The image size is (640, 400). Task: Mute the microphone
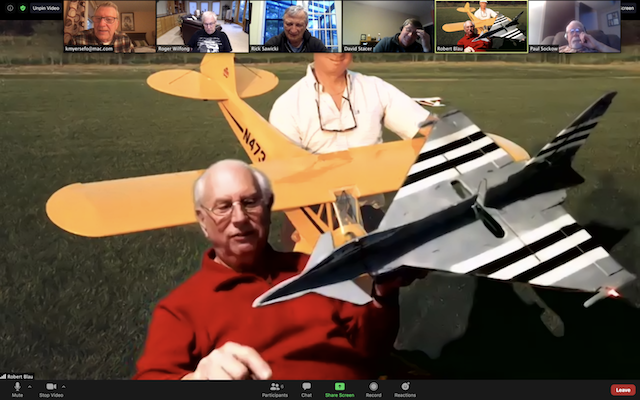point(17,389)
